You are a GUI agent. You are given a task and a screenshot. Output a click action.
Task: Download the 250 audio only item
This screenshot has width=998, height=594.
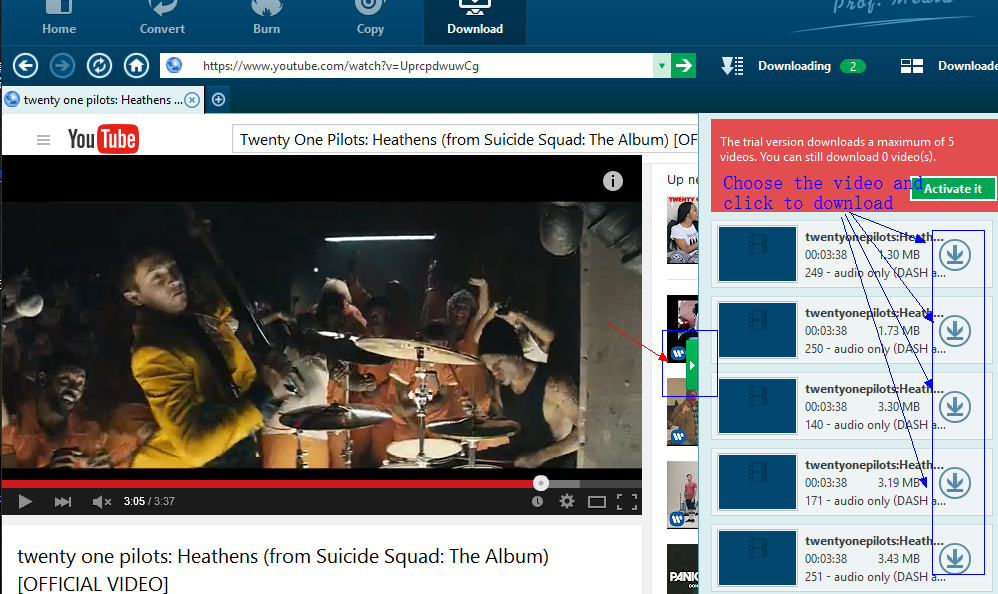point(955,331)
